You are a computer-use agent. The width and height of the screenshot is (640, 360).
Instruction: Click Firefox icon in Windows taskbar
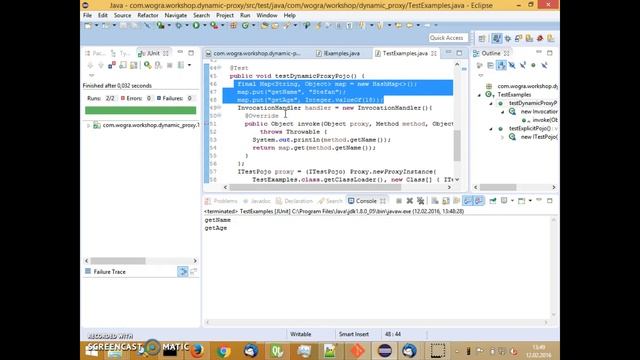pyautogui.click(x=197, y=351)
